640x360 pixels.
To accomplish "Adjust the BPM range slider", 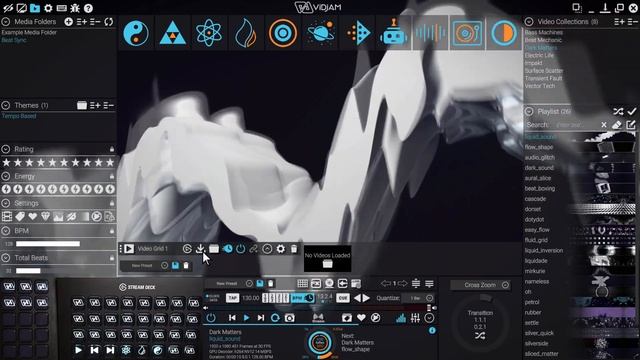I will pyautogui.click(x=48, y=244).
